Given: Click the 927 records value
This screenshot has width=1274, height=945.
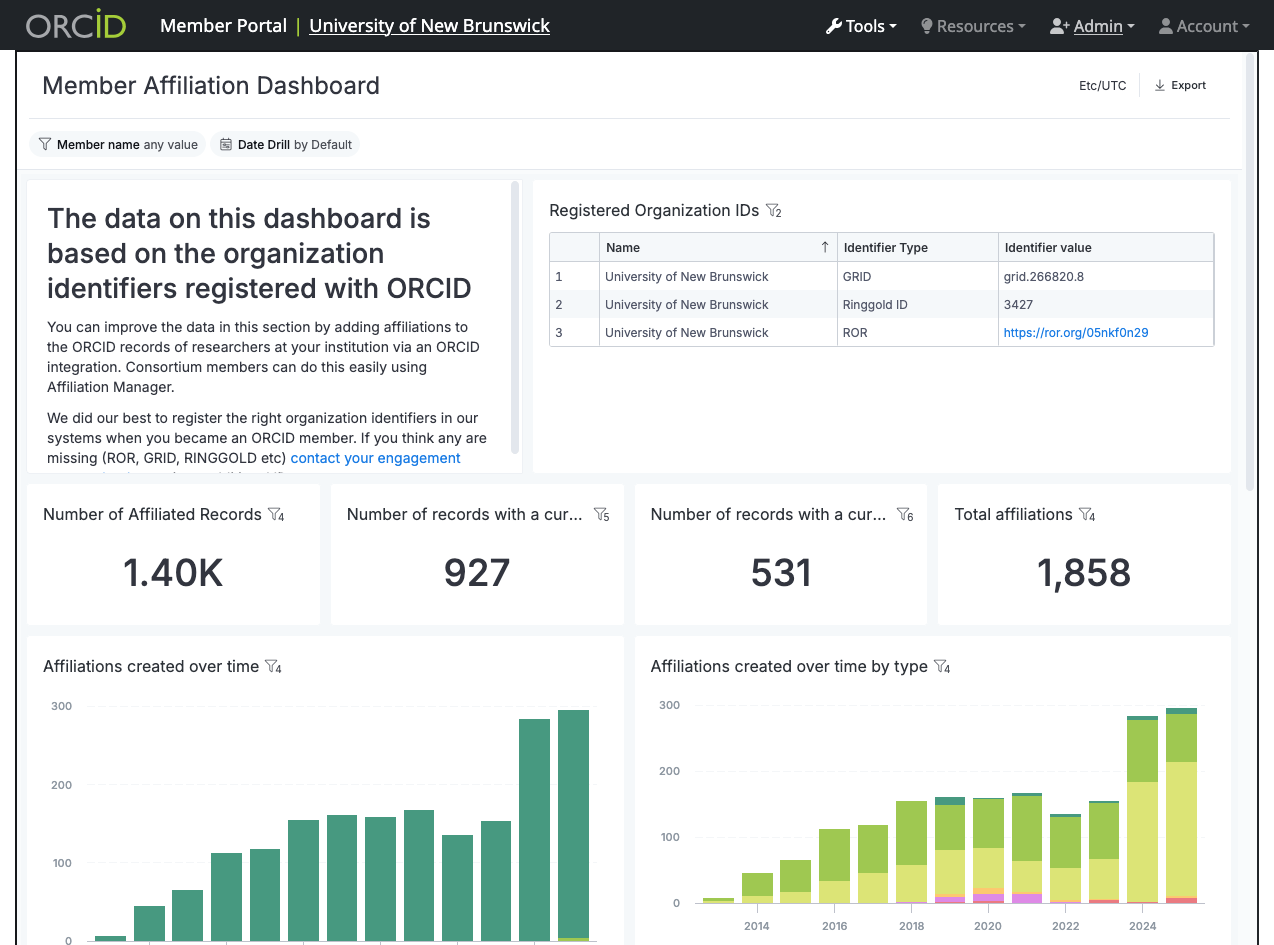Looking at the screenshot, I should [477, 573].
